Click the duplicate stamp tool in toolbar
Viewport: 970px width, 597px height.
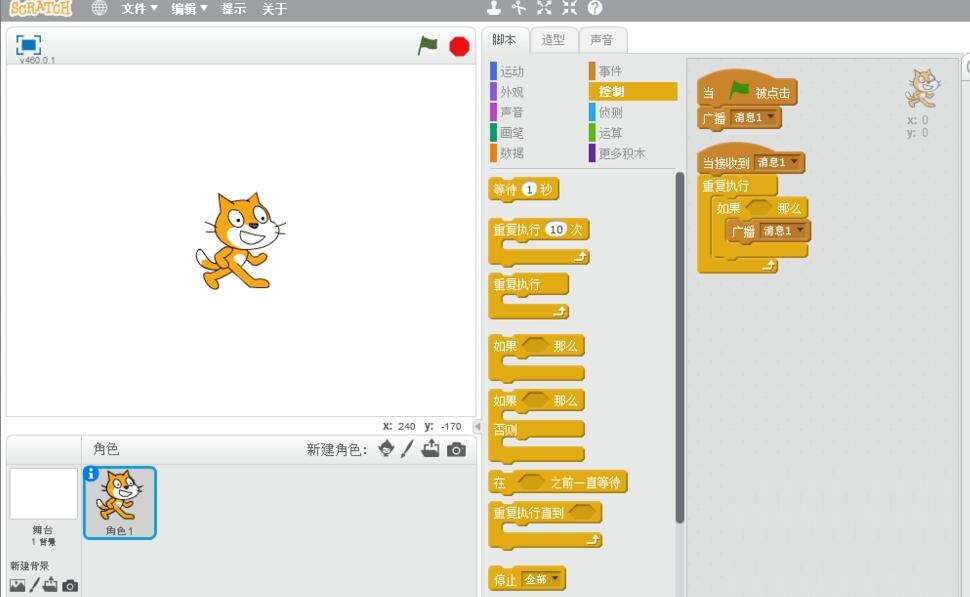(x=493, y=8)
